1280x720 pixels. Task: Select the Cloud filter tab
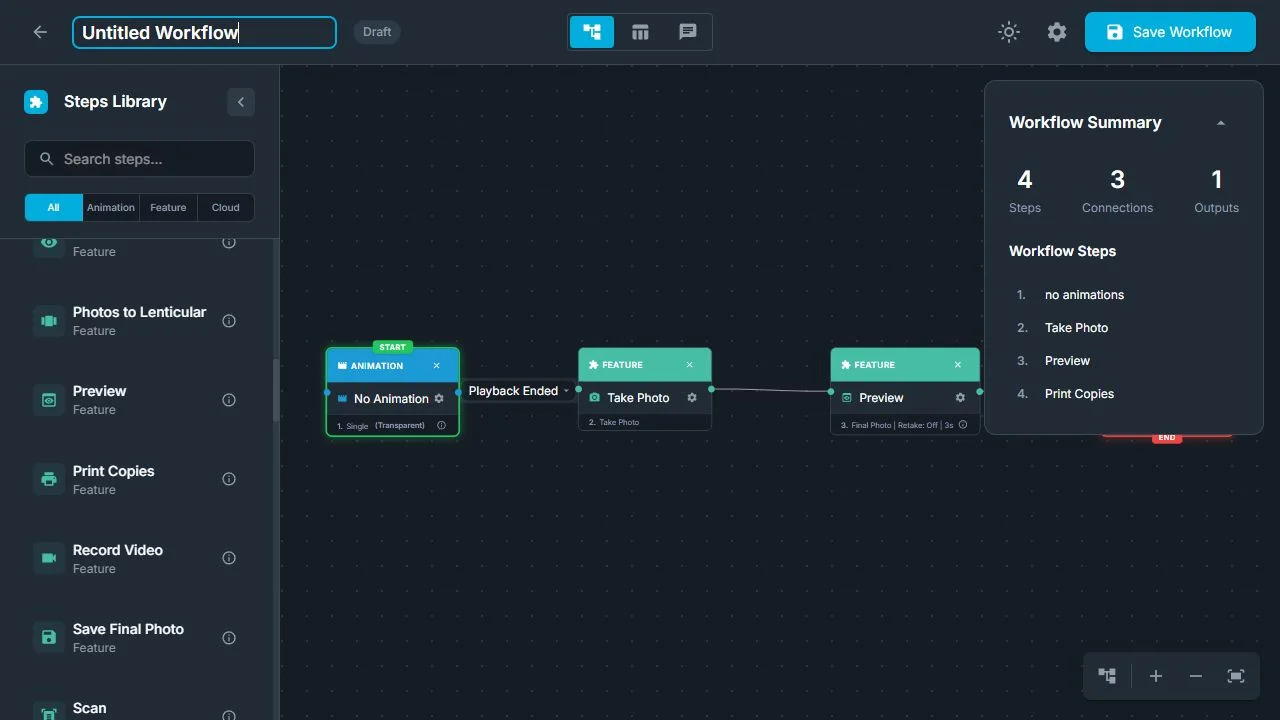coord(226,208)
